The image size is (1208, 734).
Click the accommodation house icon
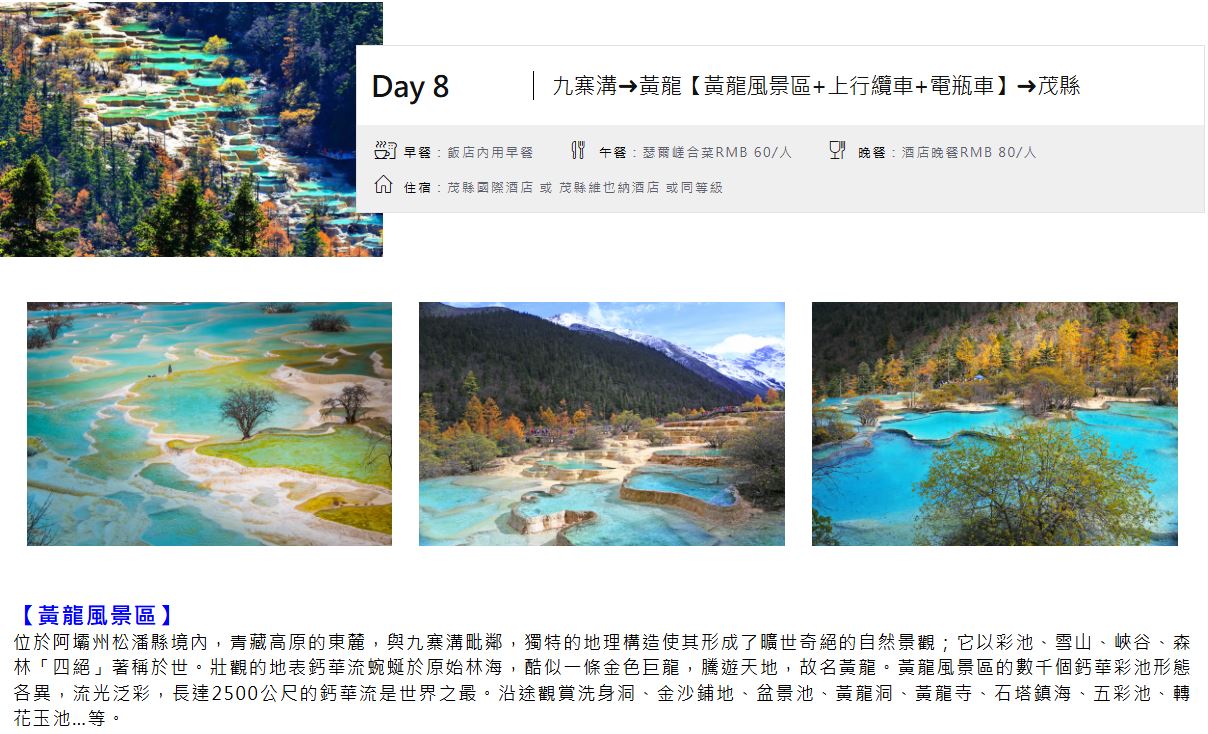click(x=383, y=185)
